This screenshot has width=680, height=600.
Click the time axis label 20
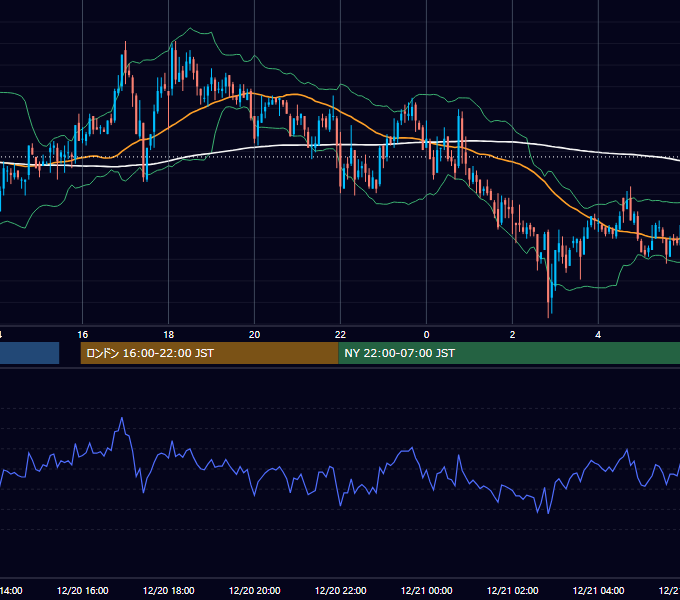[254, 335]
